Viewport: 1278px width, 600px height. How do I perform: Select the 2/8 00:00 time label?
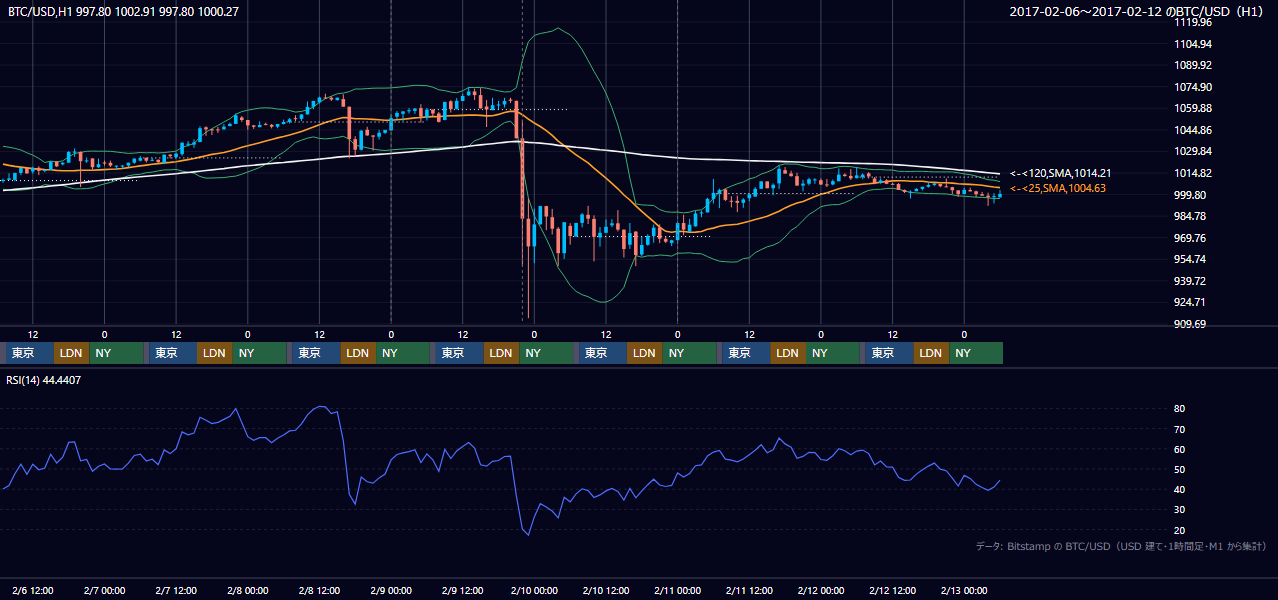[x=247, y=590]
